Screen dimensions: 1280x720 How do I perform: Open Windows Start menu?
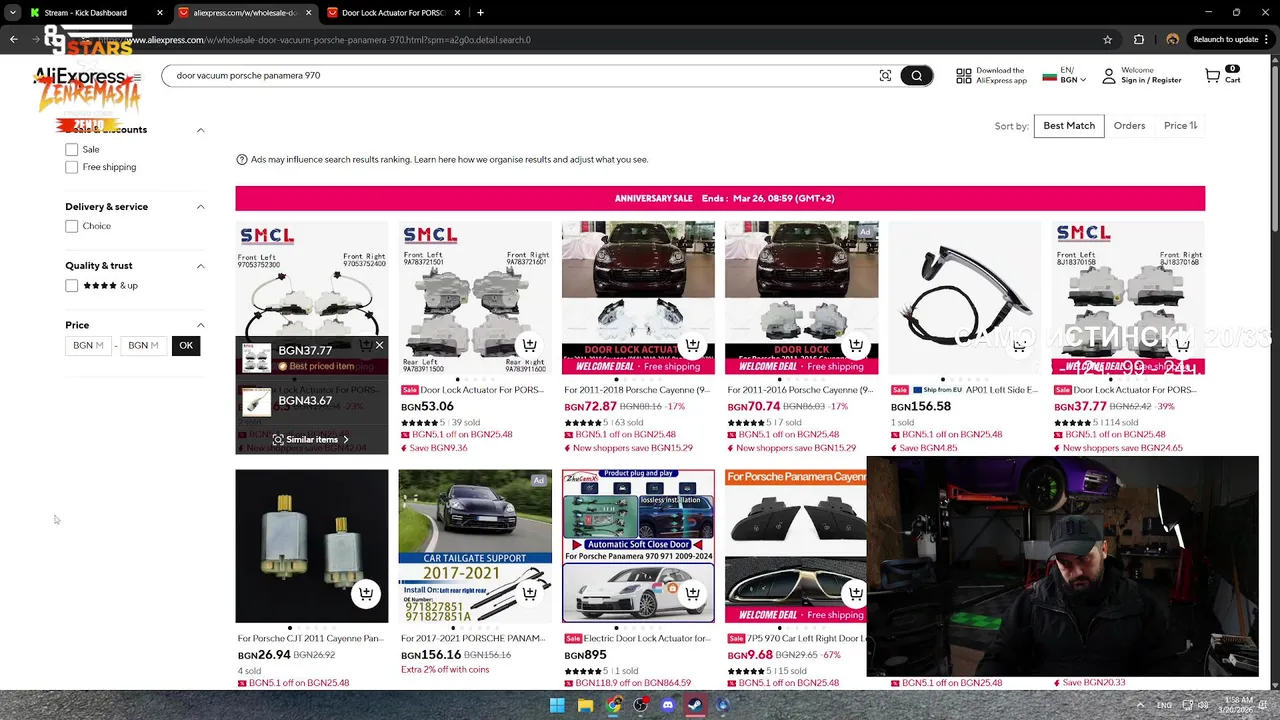coord(557,705)
